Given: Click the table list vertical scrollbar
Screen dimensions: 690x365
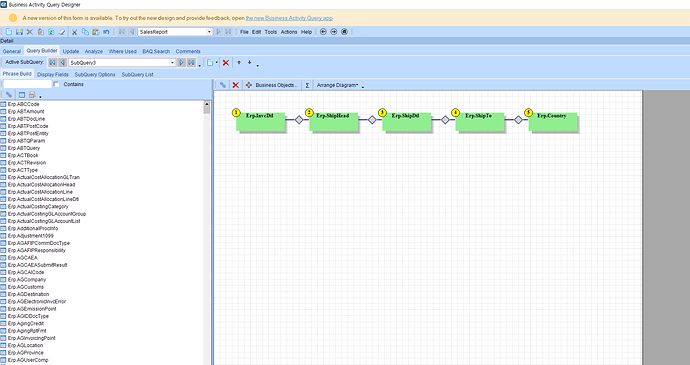Looking at the screenshot, I should tap(207, 232).
